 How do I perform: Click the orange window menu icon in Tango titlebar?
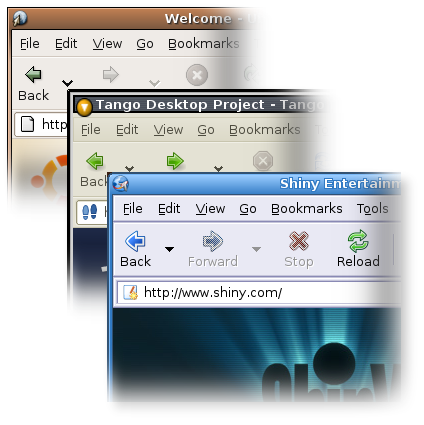coord(84,107)
